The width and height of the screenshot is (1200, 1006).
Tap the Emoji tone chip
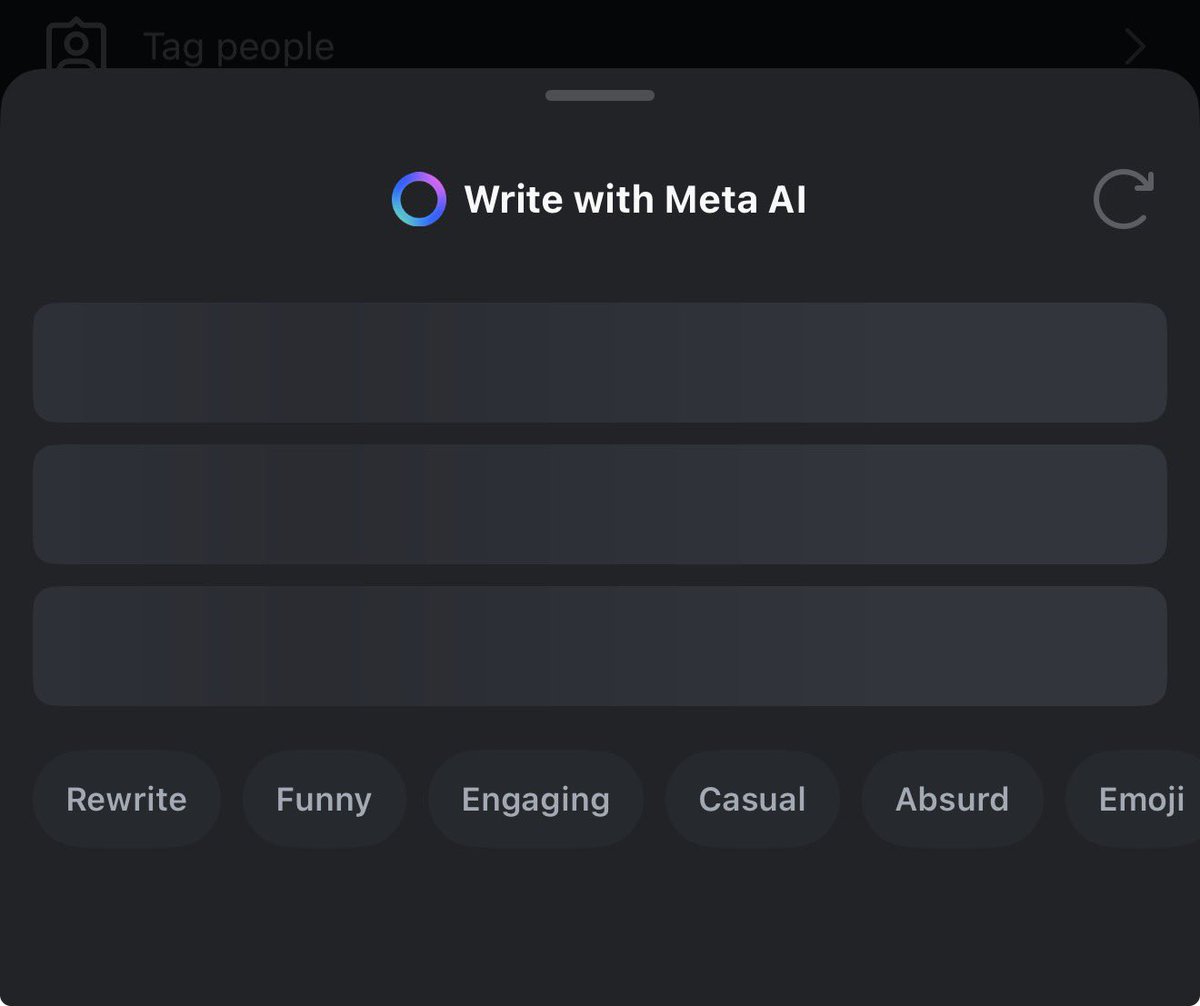1140,800
